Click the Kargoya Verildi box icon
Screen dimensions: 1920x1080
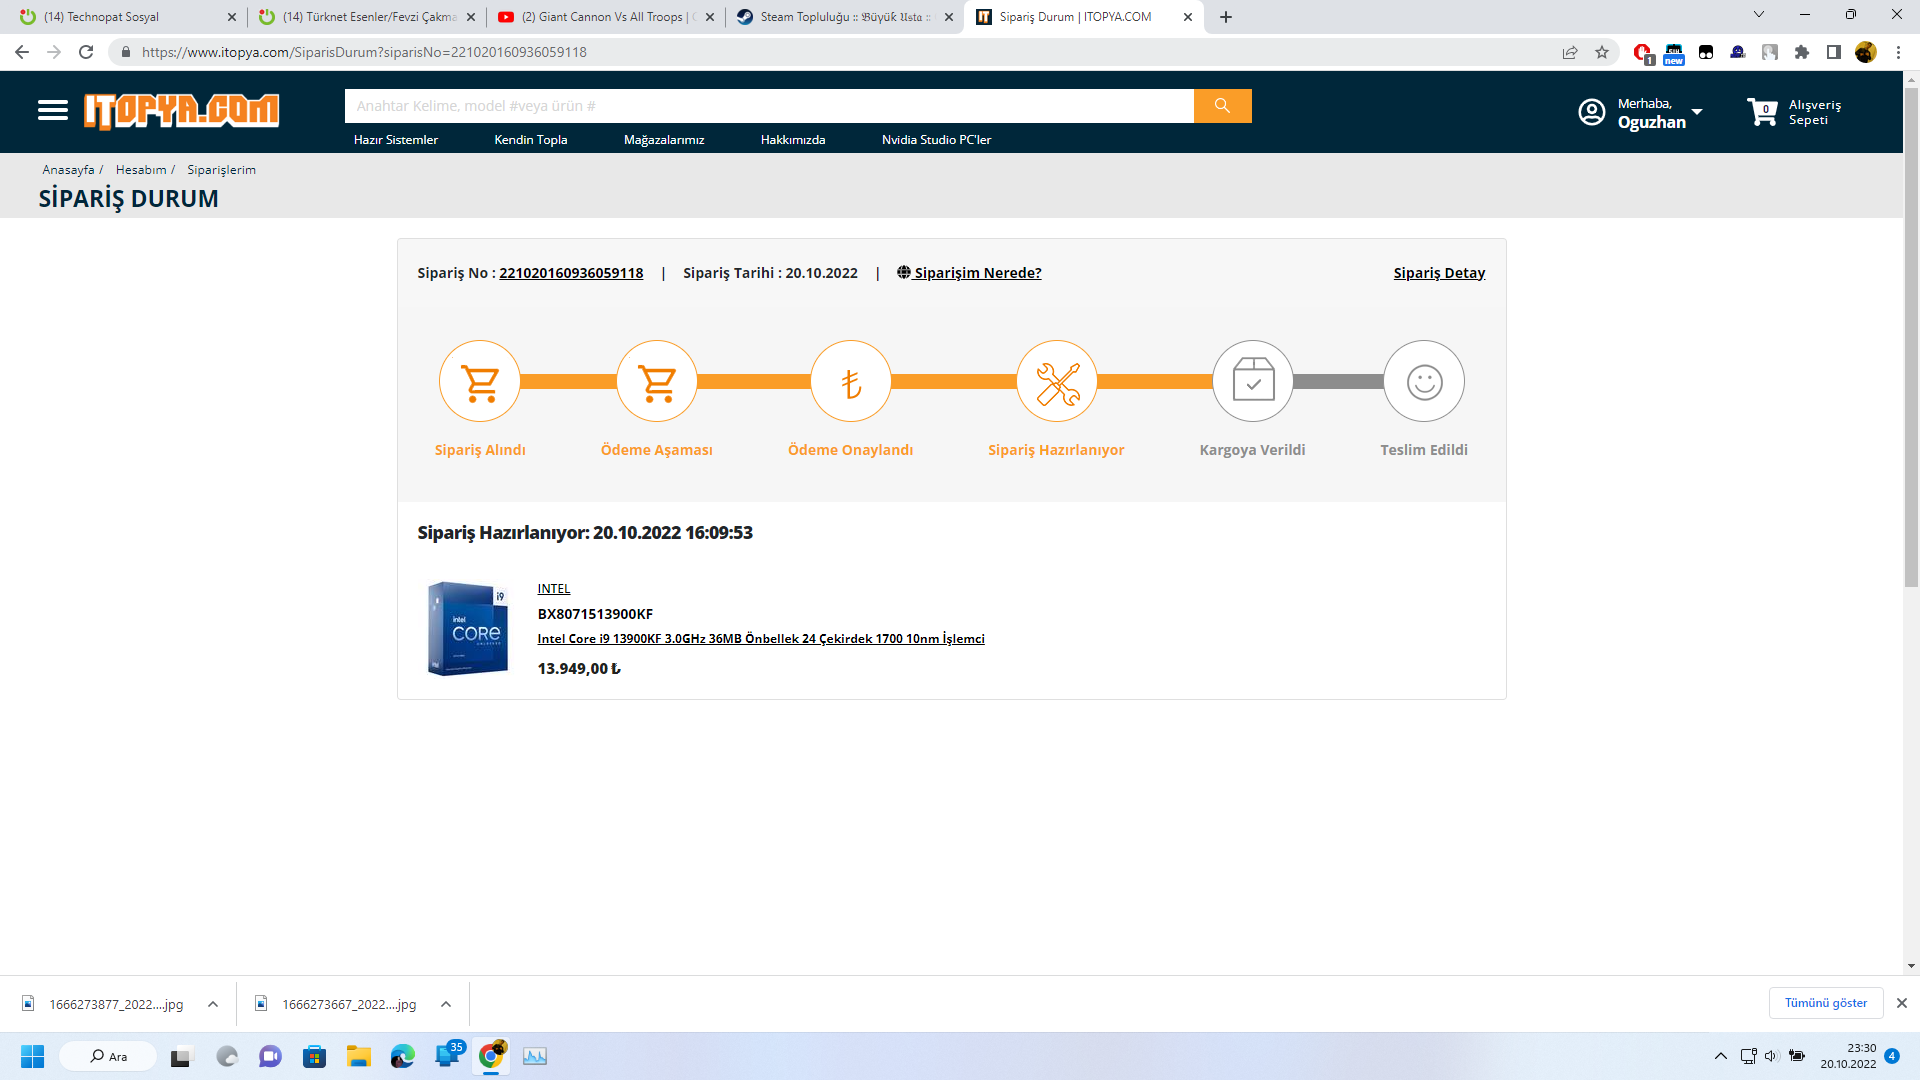point(1253,382)
